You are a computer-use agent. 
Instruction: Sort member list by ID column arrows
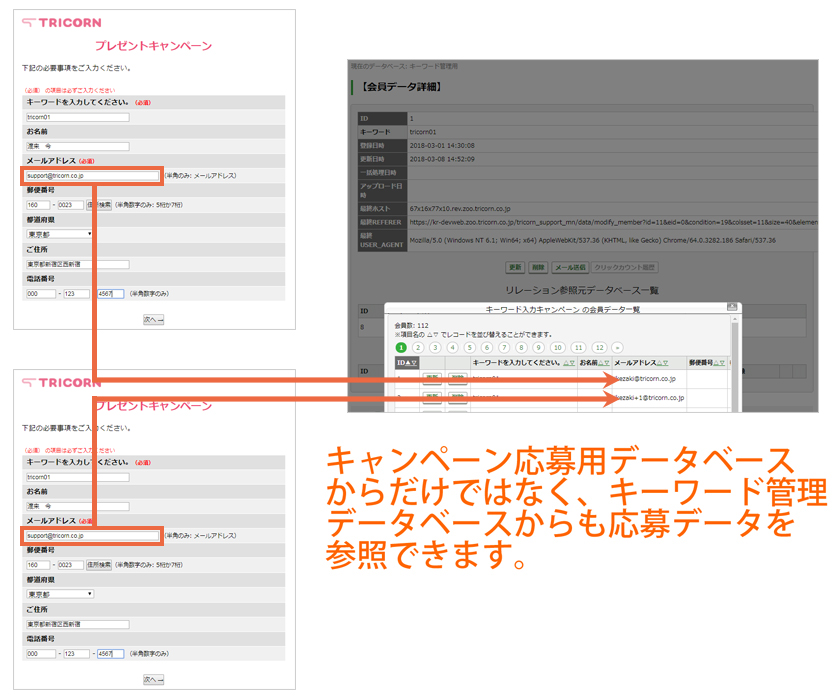click(x=411, y=363)
